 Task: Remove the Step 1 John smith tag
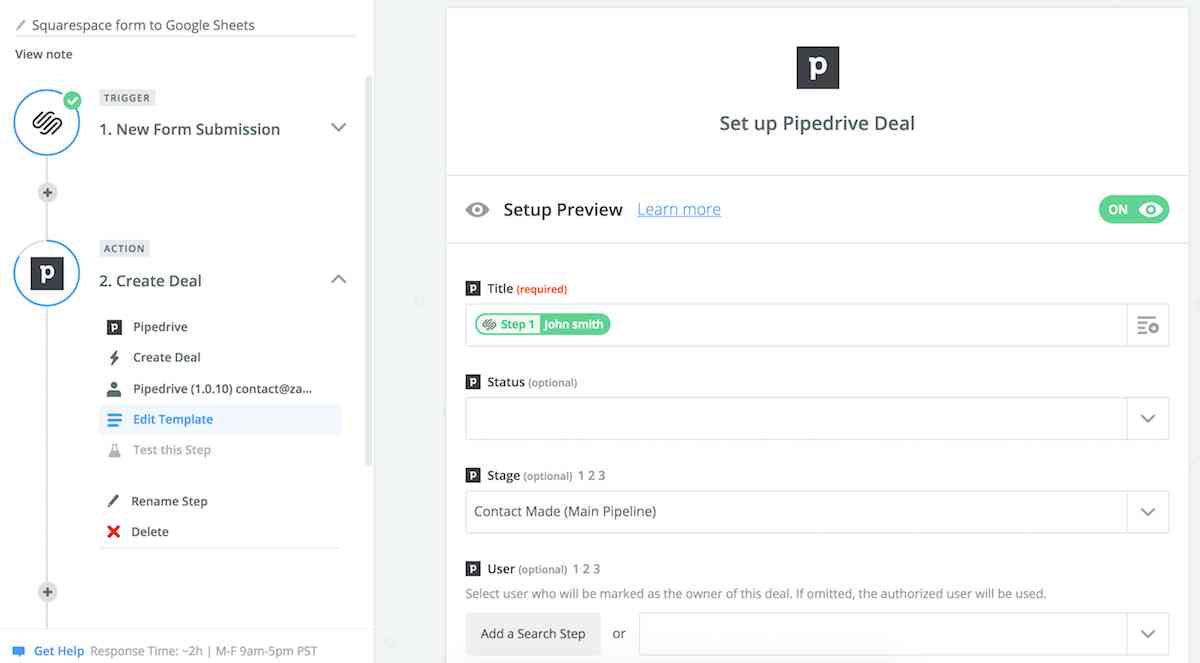click(542, 323)
